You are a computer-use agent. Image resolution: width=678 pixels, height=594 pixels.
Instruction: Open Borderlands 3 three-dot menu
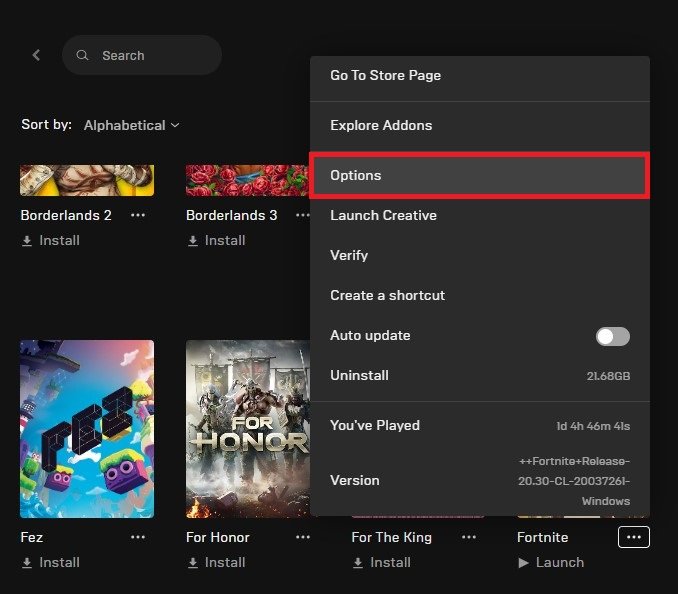(x=303, y=215)
